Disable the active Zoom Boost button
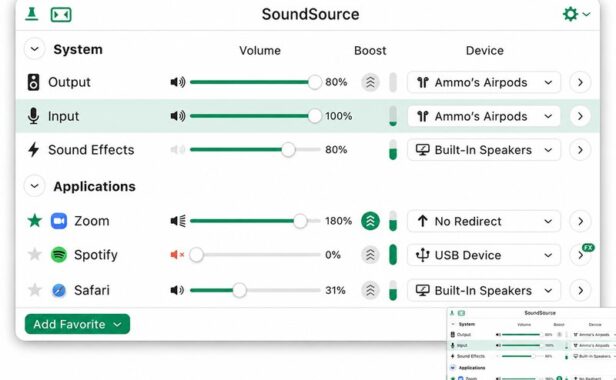The height and width of the screenshot is (380, 616). [370, 221]
